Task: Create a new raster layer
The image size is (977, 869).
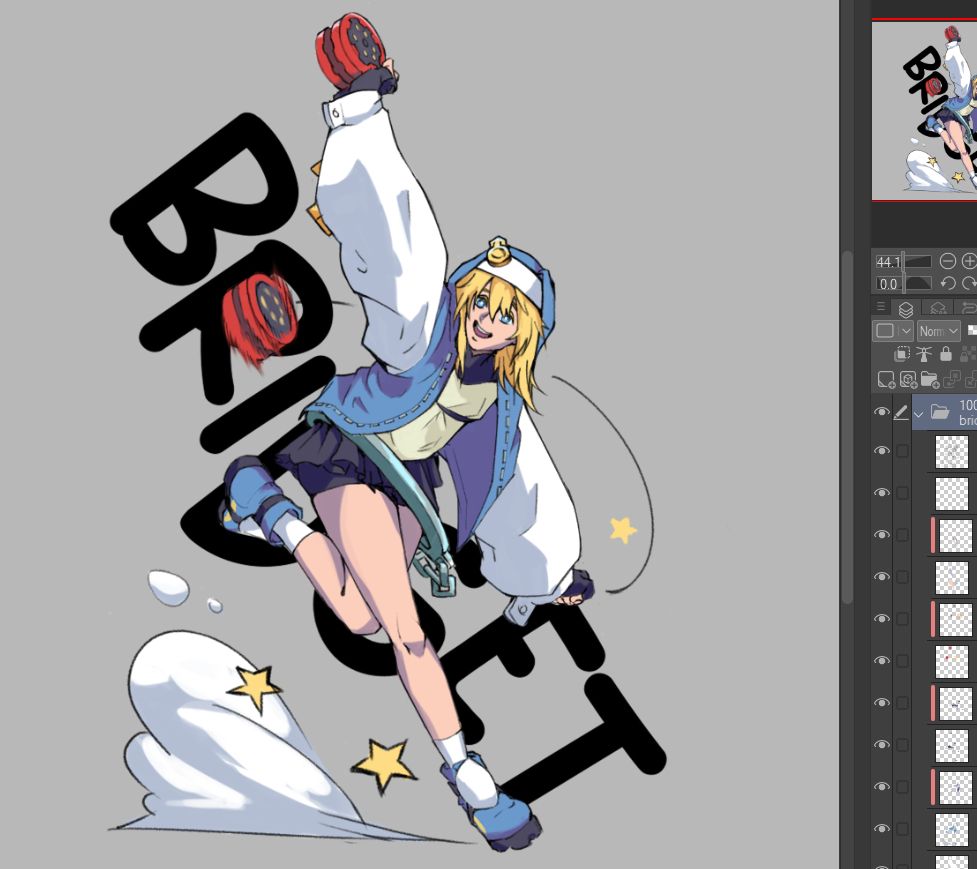Action: [x=885, y=379]
